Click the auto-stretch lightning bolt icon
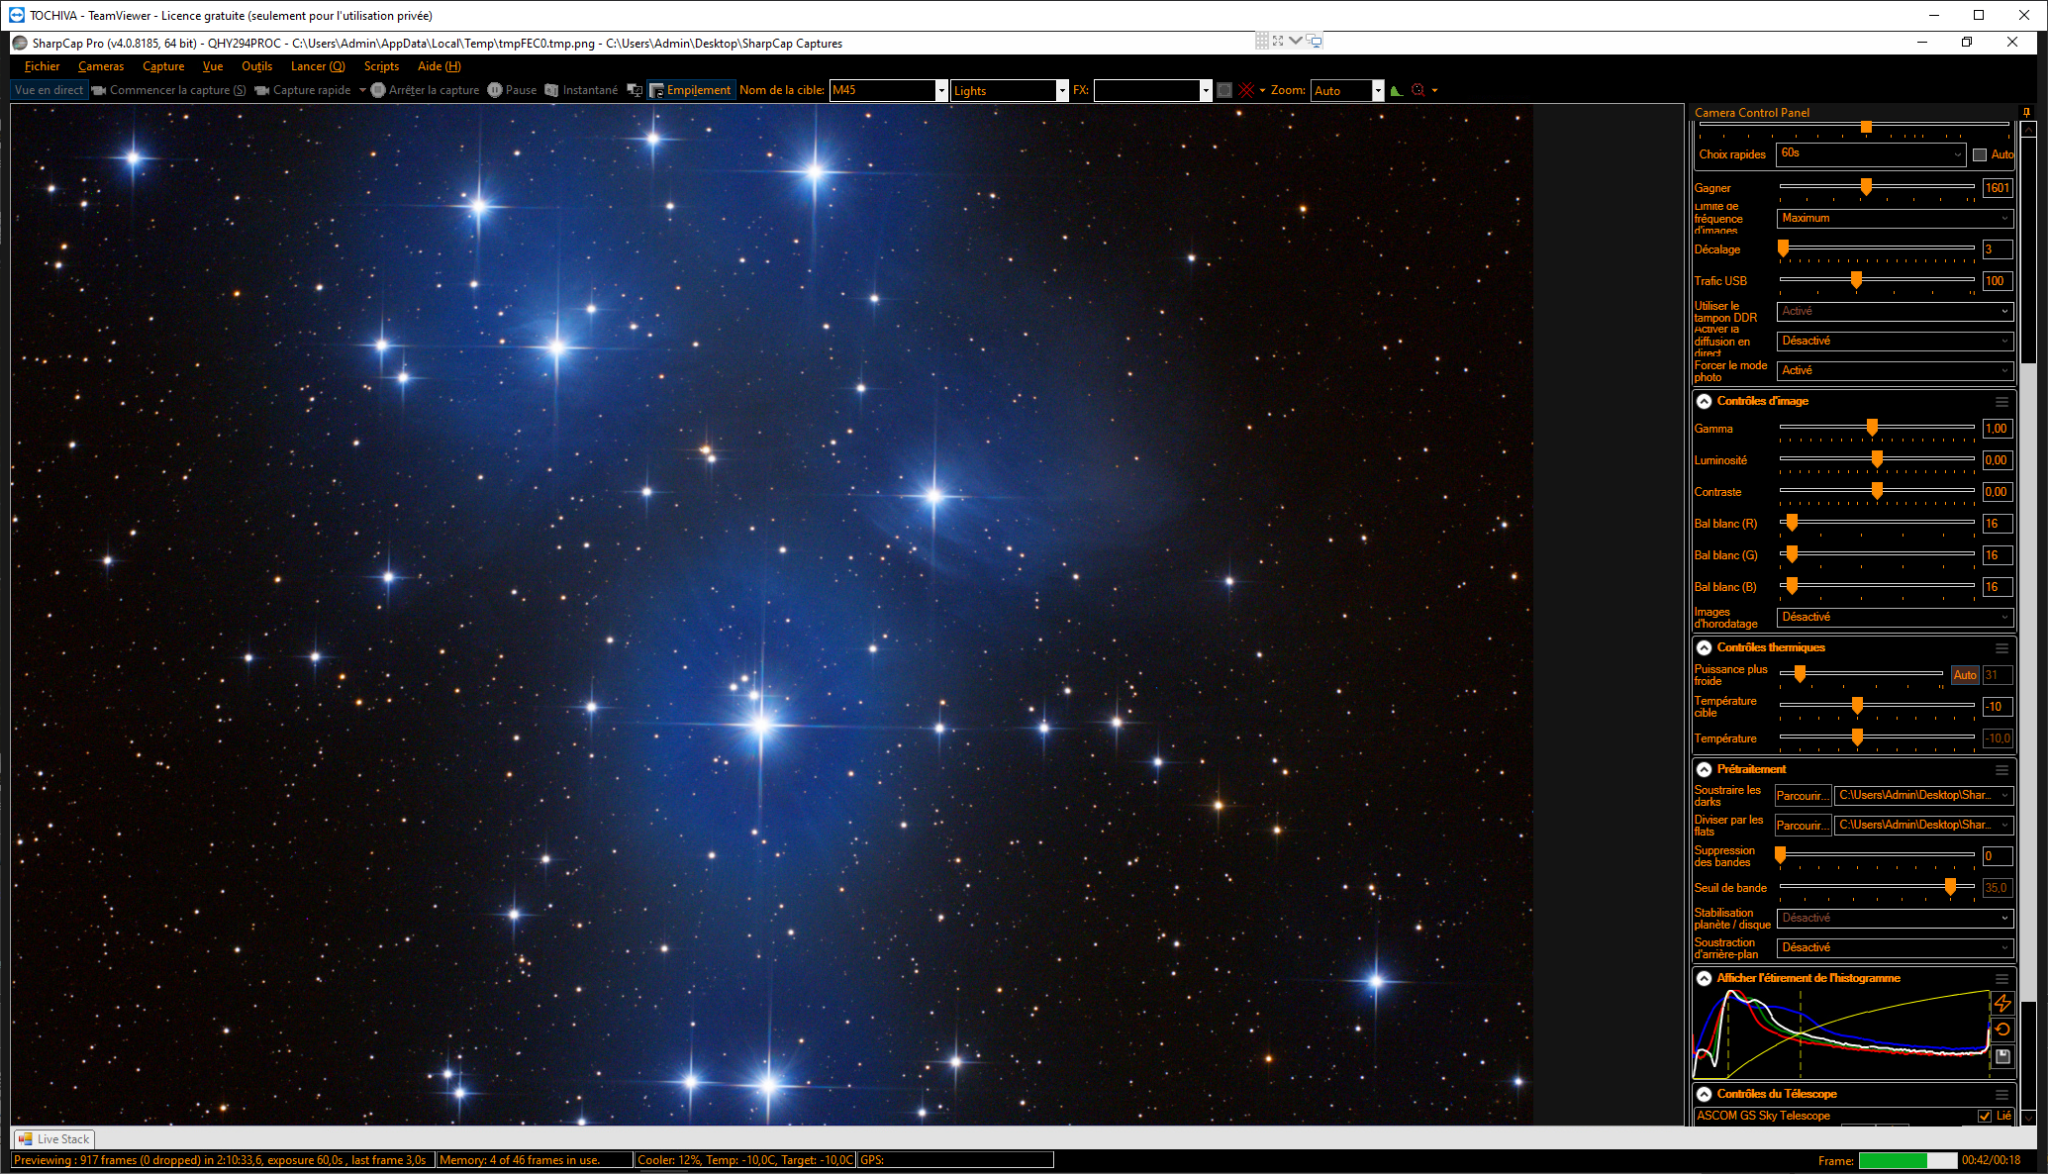This screenshot has height=1174, width=2048. [2002, 1003]
